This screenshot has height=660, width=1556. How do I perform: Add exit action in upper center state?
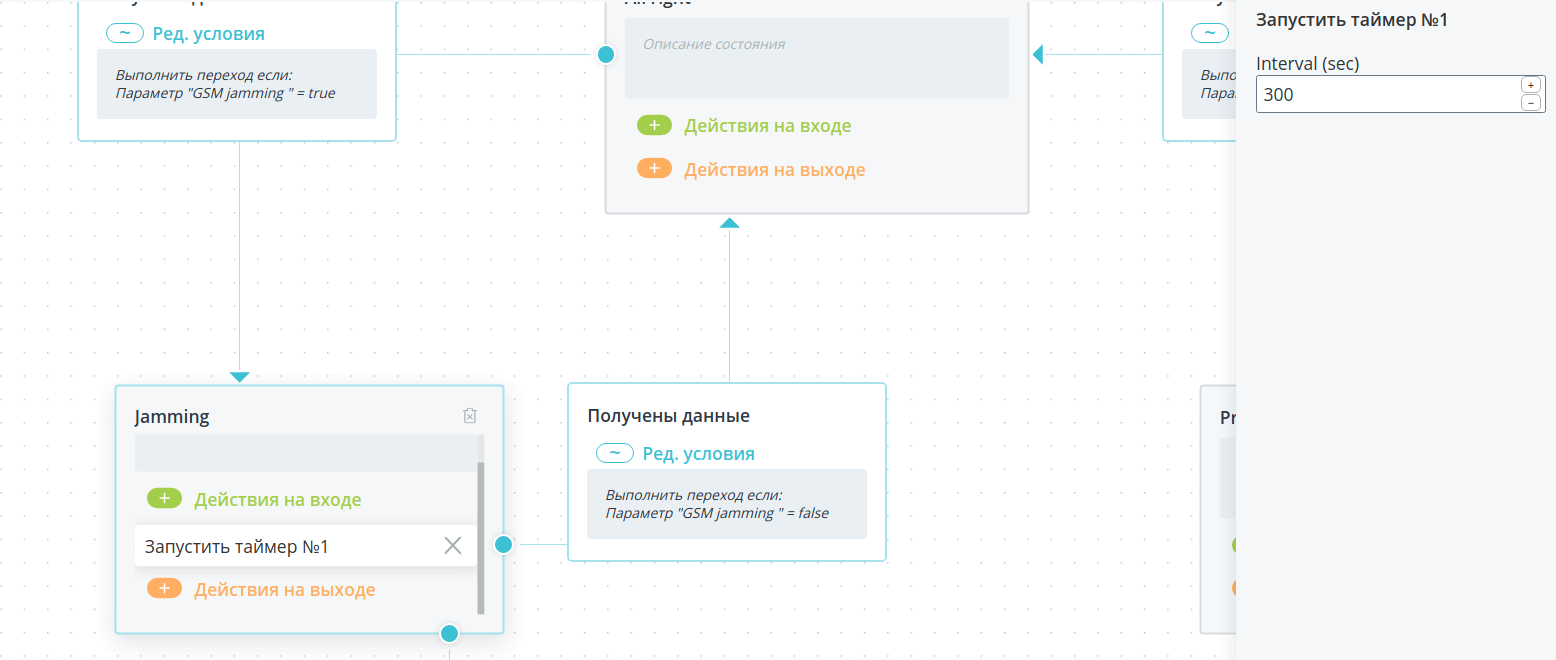click(x=654, y=168)
